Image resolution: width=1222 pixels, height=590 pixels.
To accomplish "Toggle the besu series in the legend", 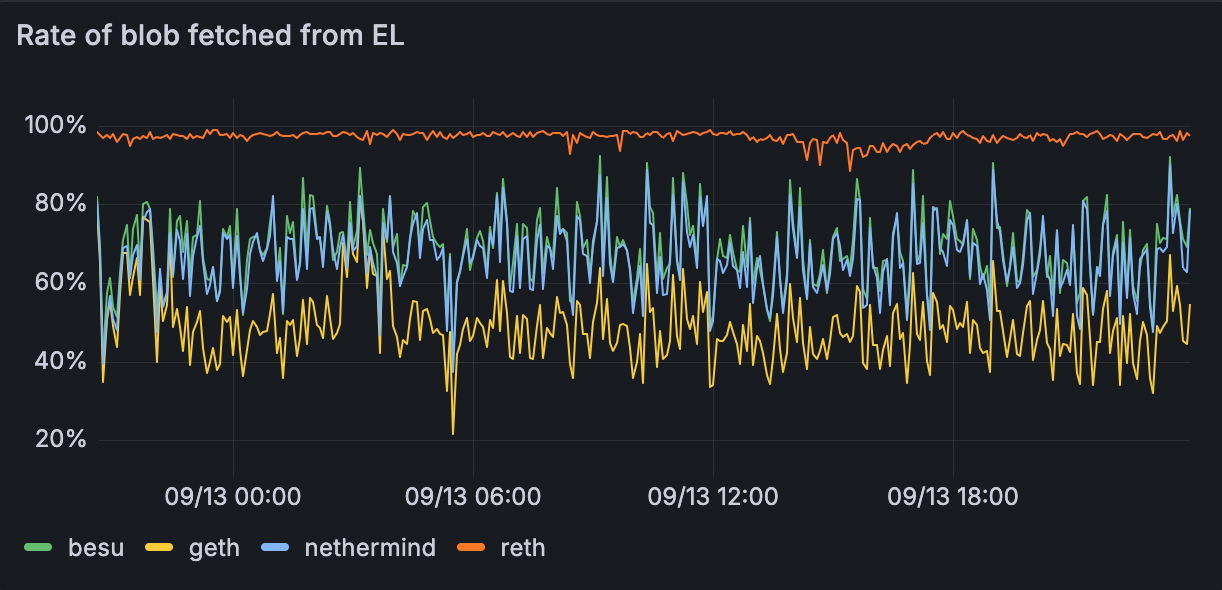I will [96, 547].
